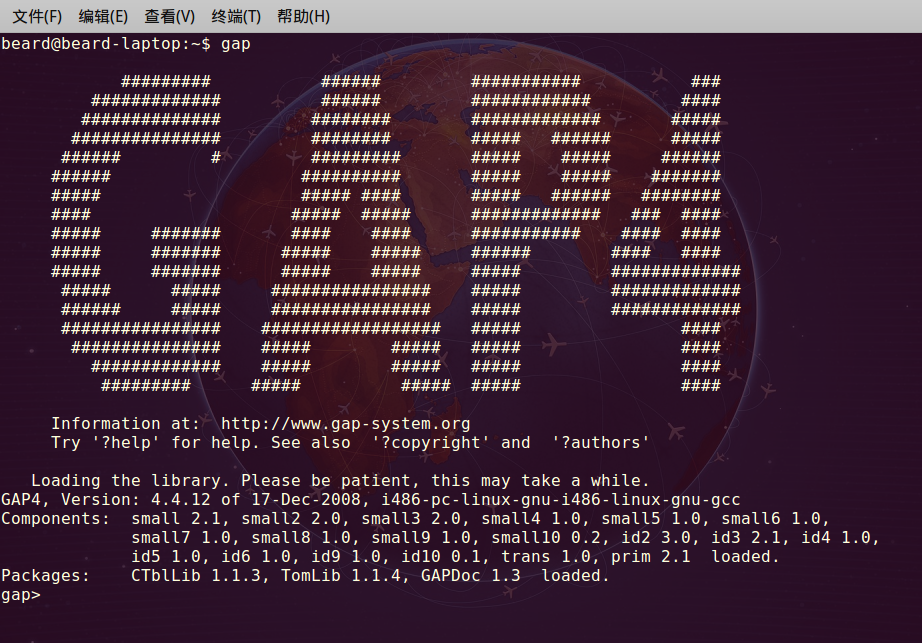Screen dimensions: 922x643
Task: Open the 编辑(E) menu
Action: (x=103, y=16)
